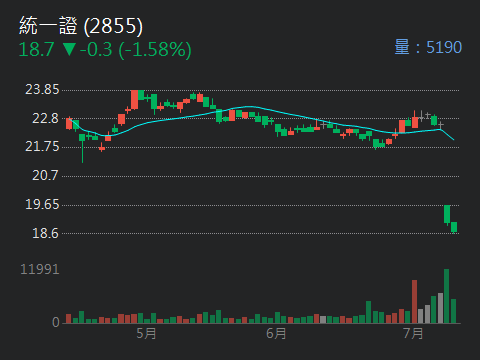The image size is (480, 360).
Task: Click the last green candlestick near 18.6
Action: pyautogui.click(x=454, y=227)
